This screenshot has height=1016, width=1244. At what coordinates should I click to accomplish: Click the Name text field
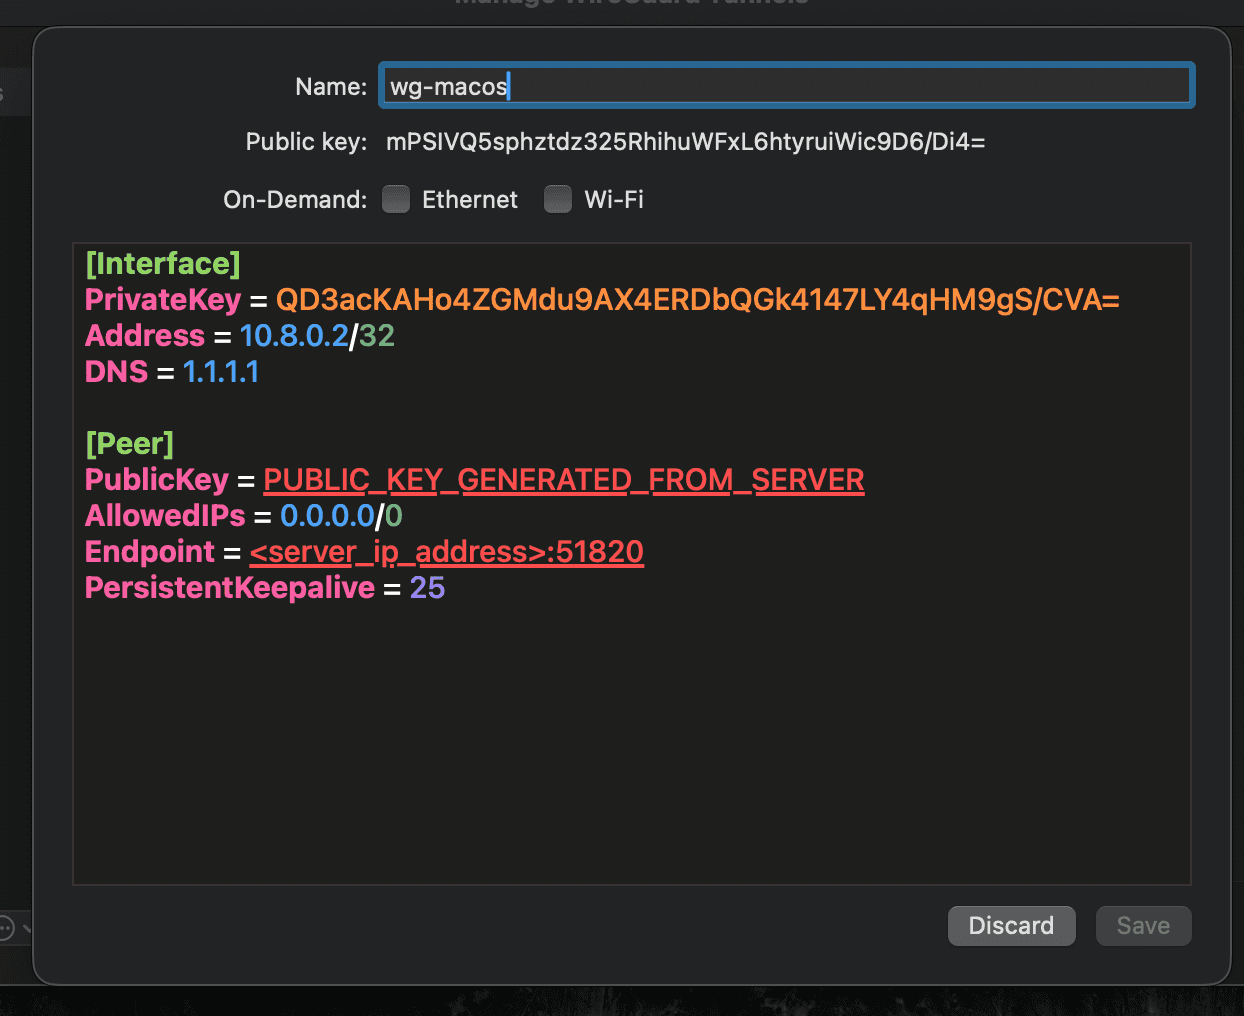coord(785,85)
